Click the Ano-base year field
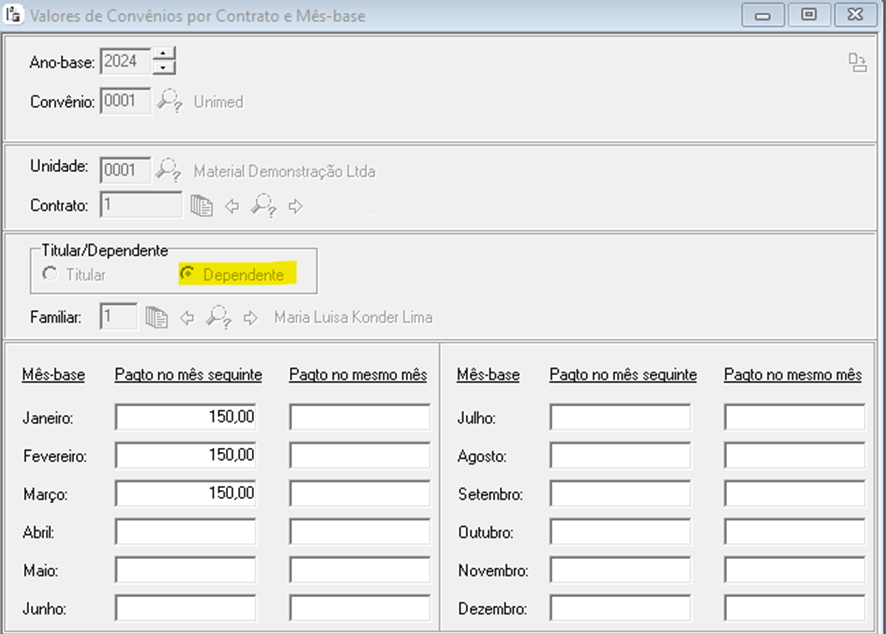 (x=125, y=61)
